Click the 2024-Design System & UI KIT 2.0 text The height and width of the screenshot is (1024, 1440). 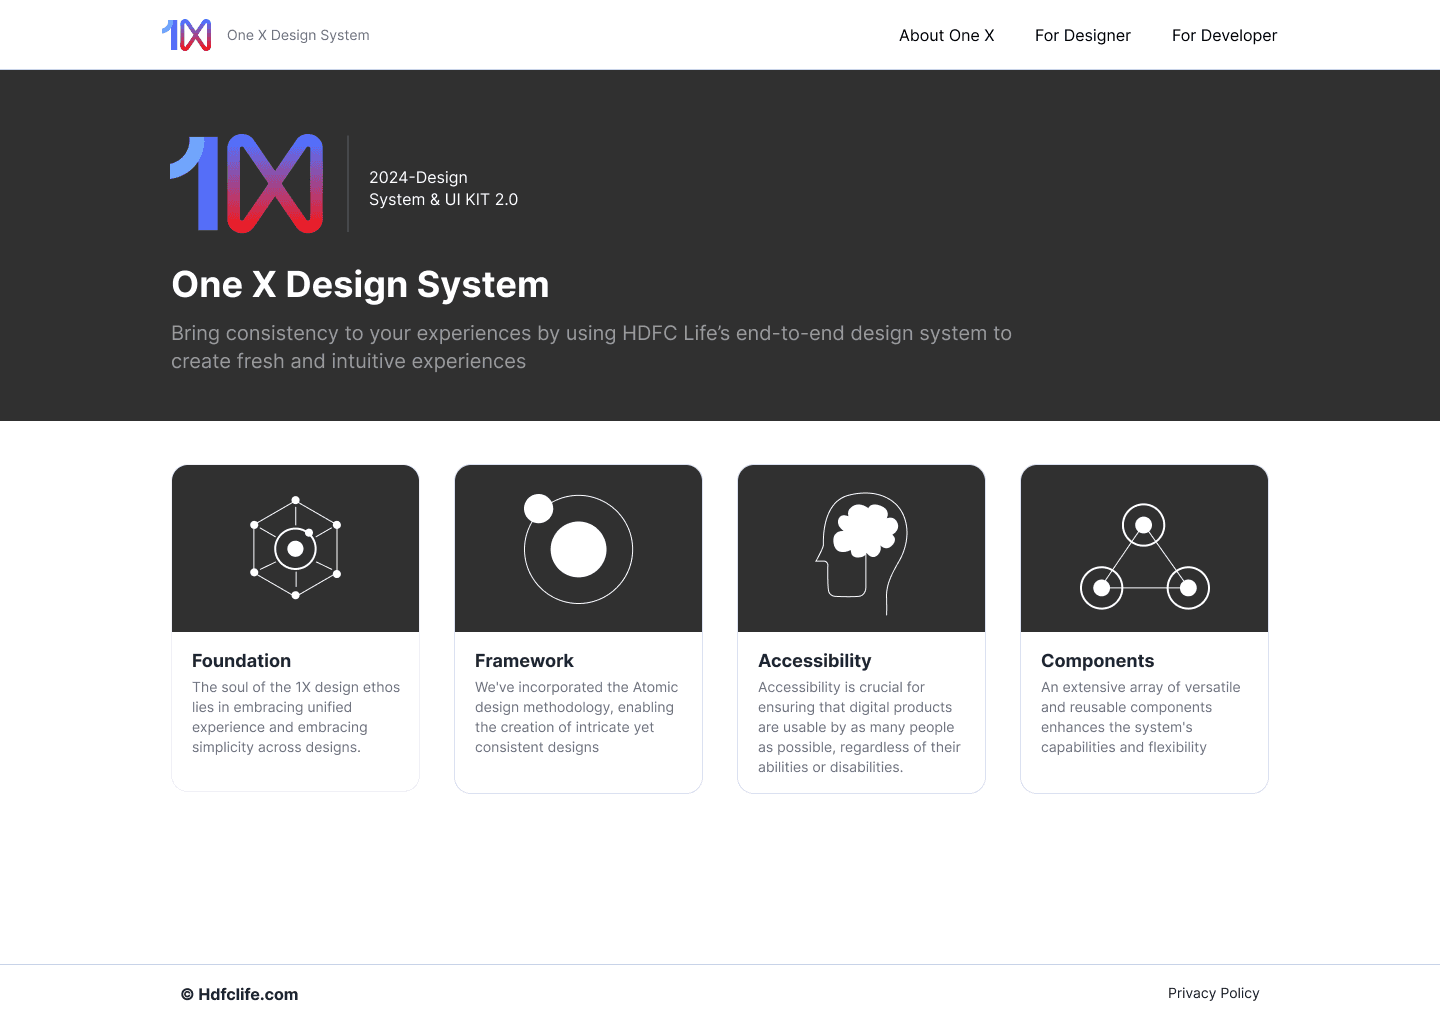click(x=443, y=188)
